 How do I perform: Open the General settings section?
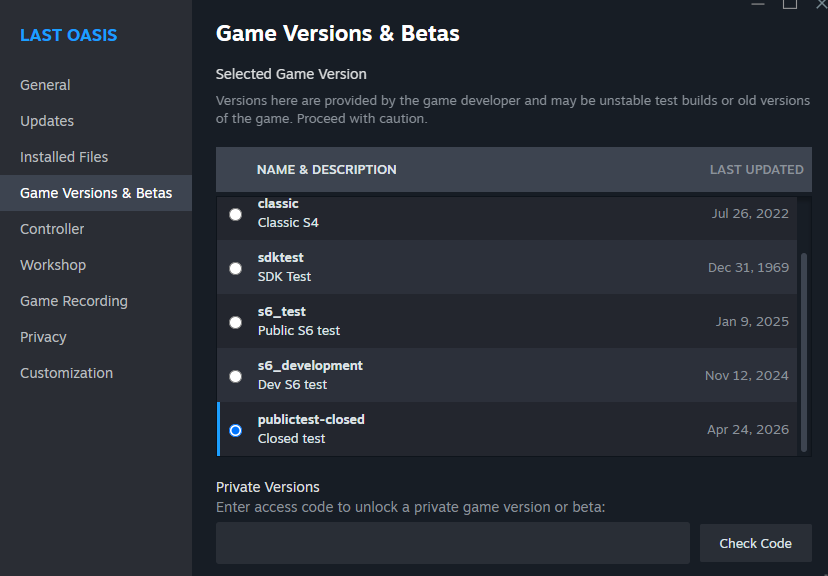(45, 85)
